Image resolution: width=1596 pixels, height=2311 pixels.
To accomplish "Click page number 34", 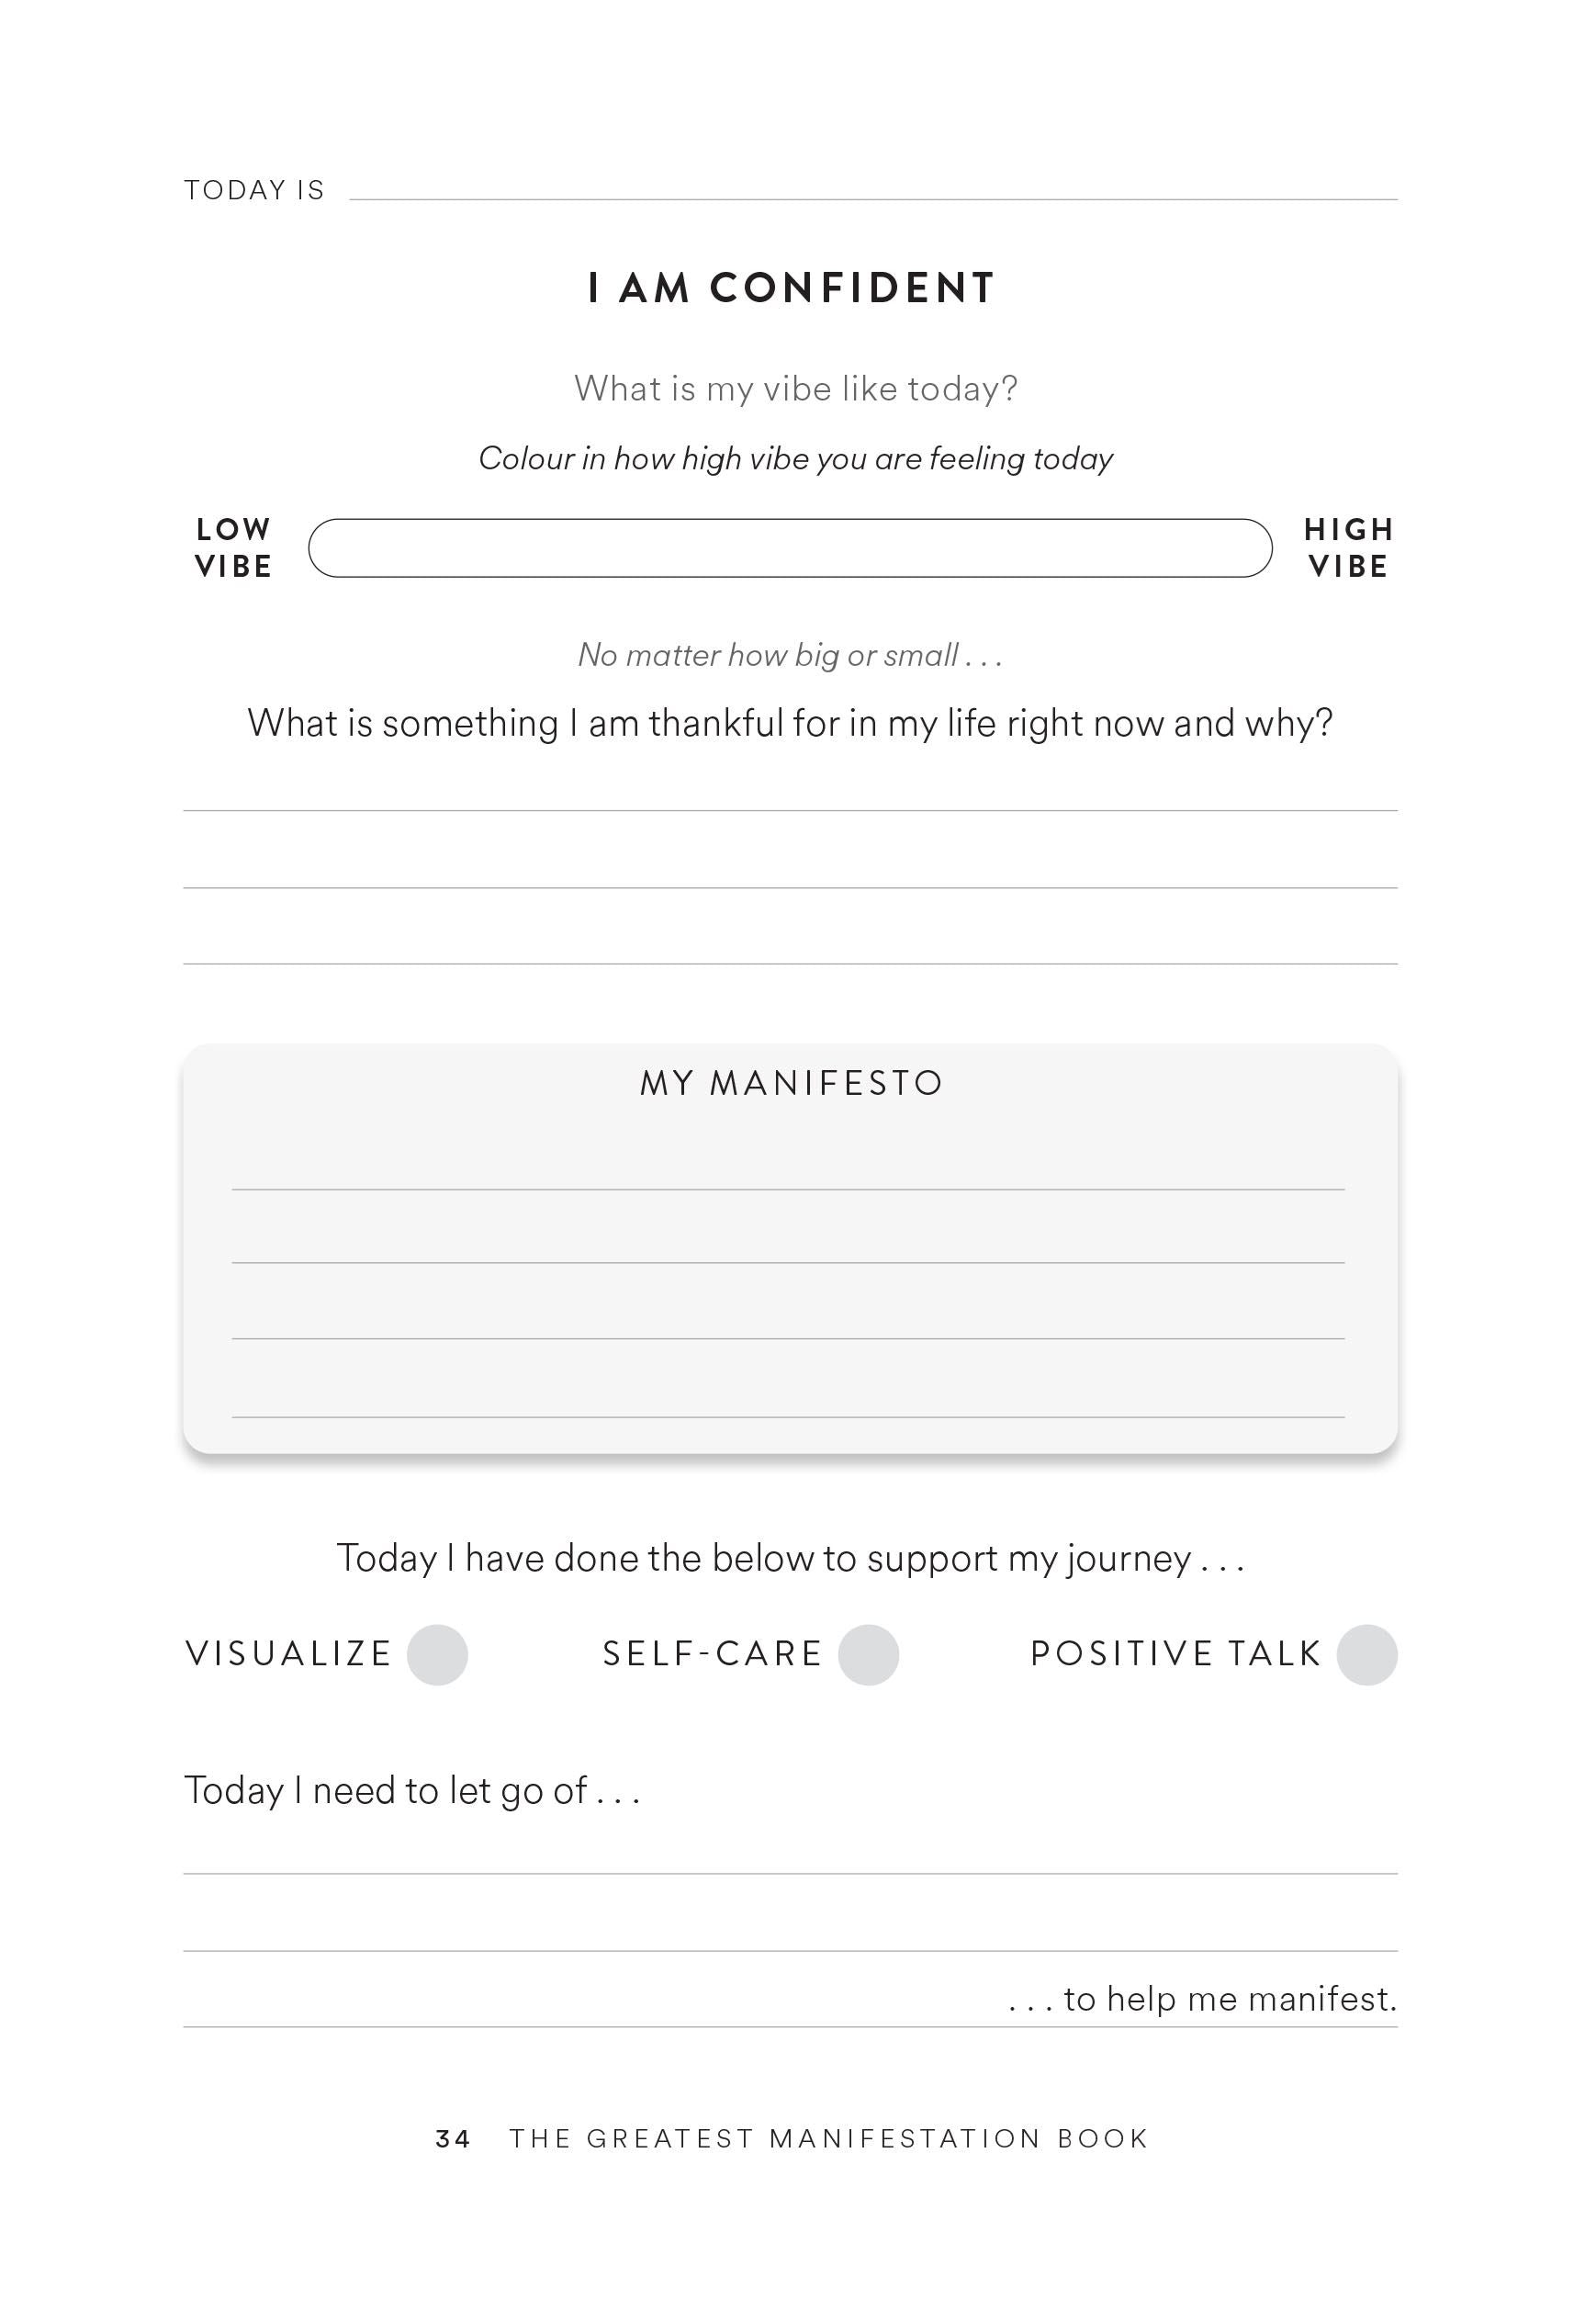I will click(x=453, y=2139).
